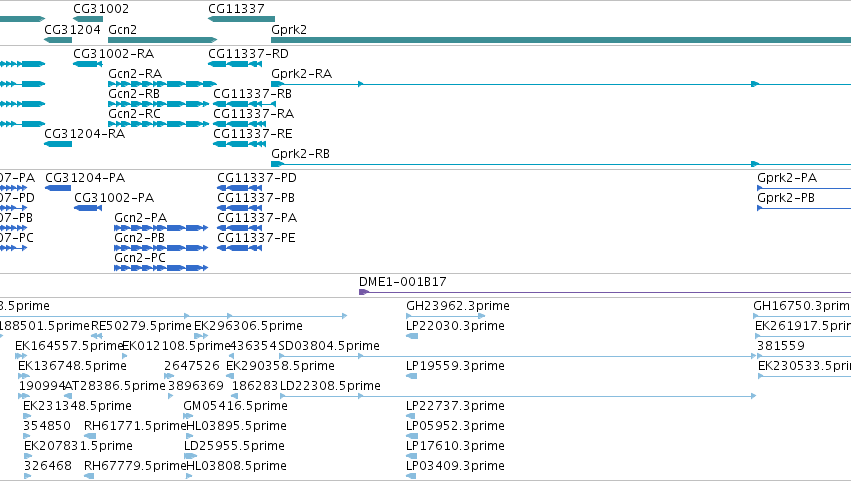851x481 pixels.
Task: Click transcript CG11337-RA label
Action: [x=253, y=114]
